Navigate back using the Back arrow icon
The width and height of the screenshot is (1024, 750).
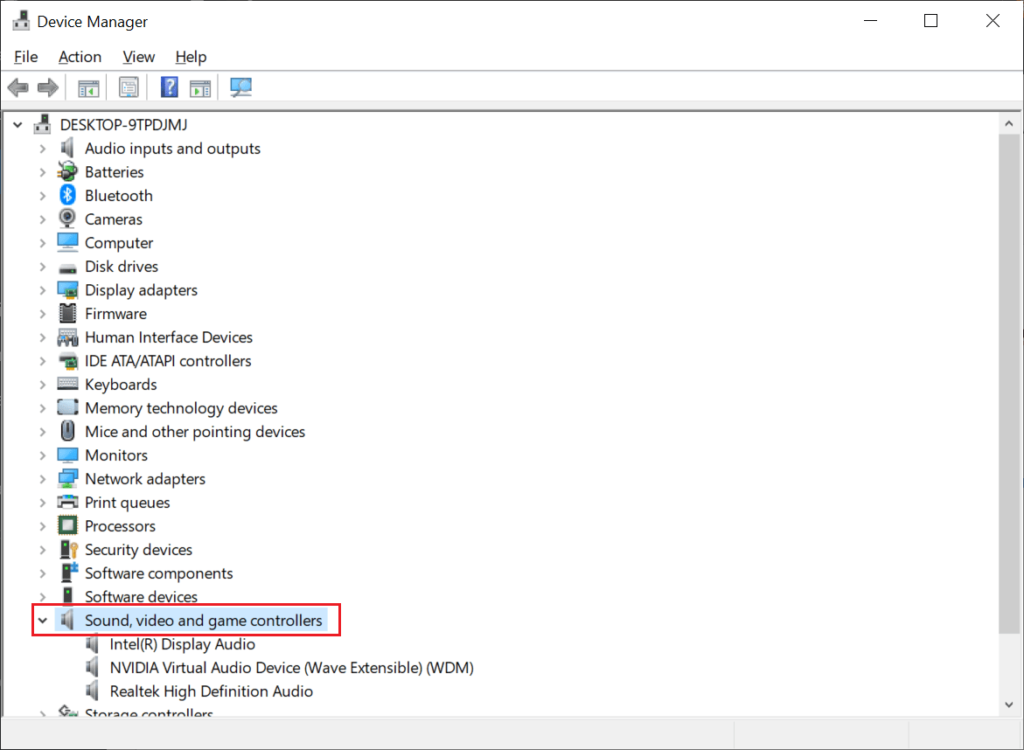click(x=17, y=87)
